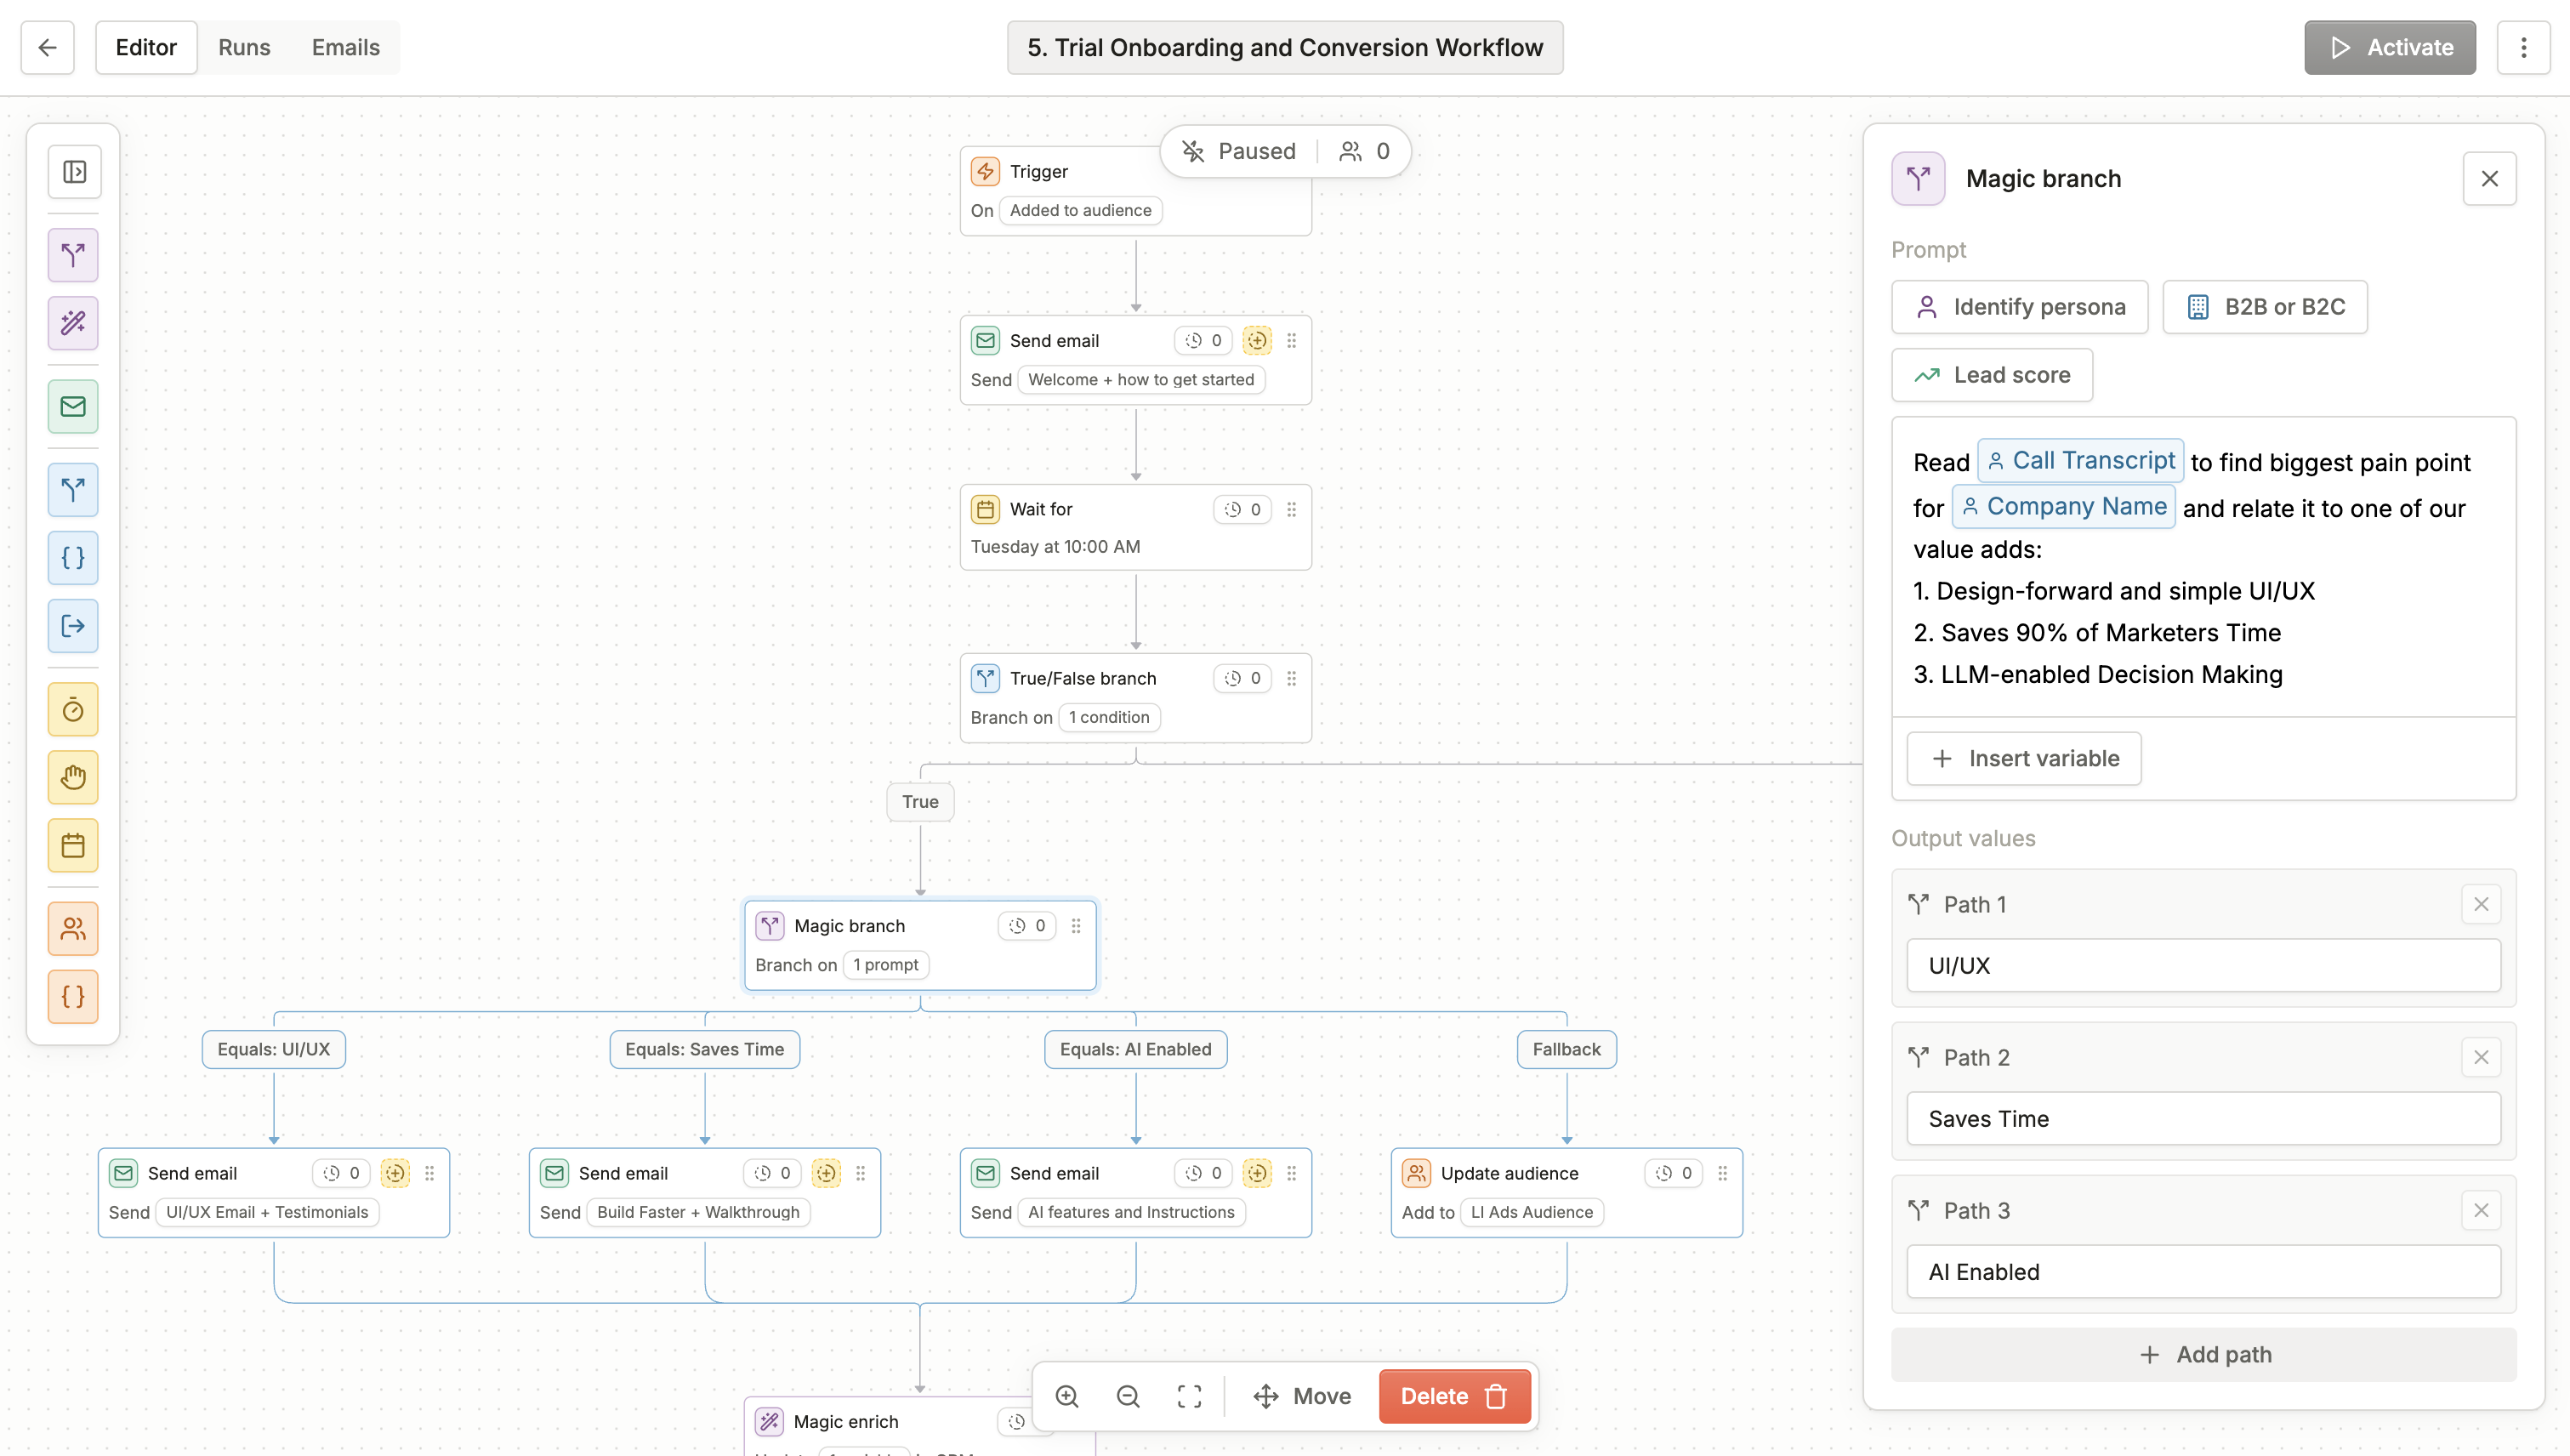Click fit-to-screen icon in bottom toolbar
Screen dimensions: 2570x1456
click(x=1189, y=1396)
